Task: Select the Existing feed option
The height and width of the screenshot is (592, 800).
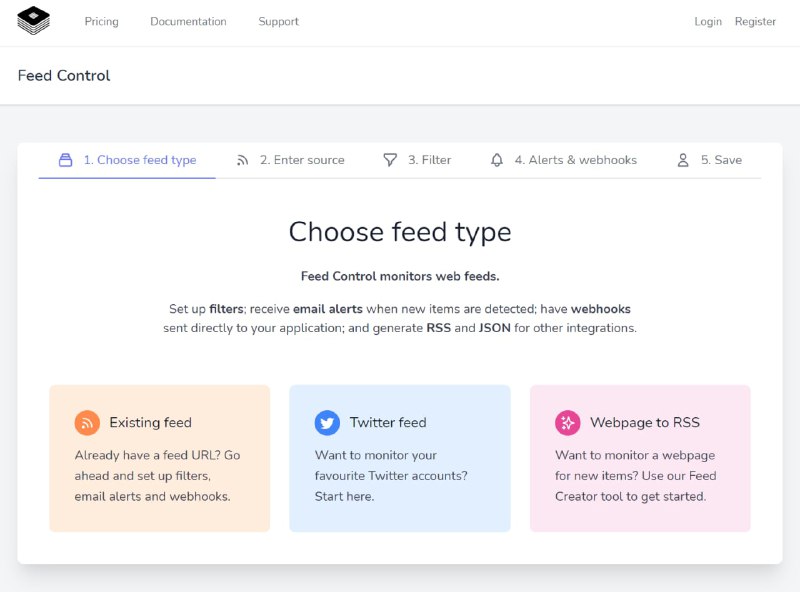Action: (160, 455)
